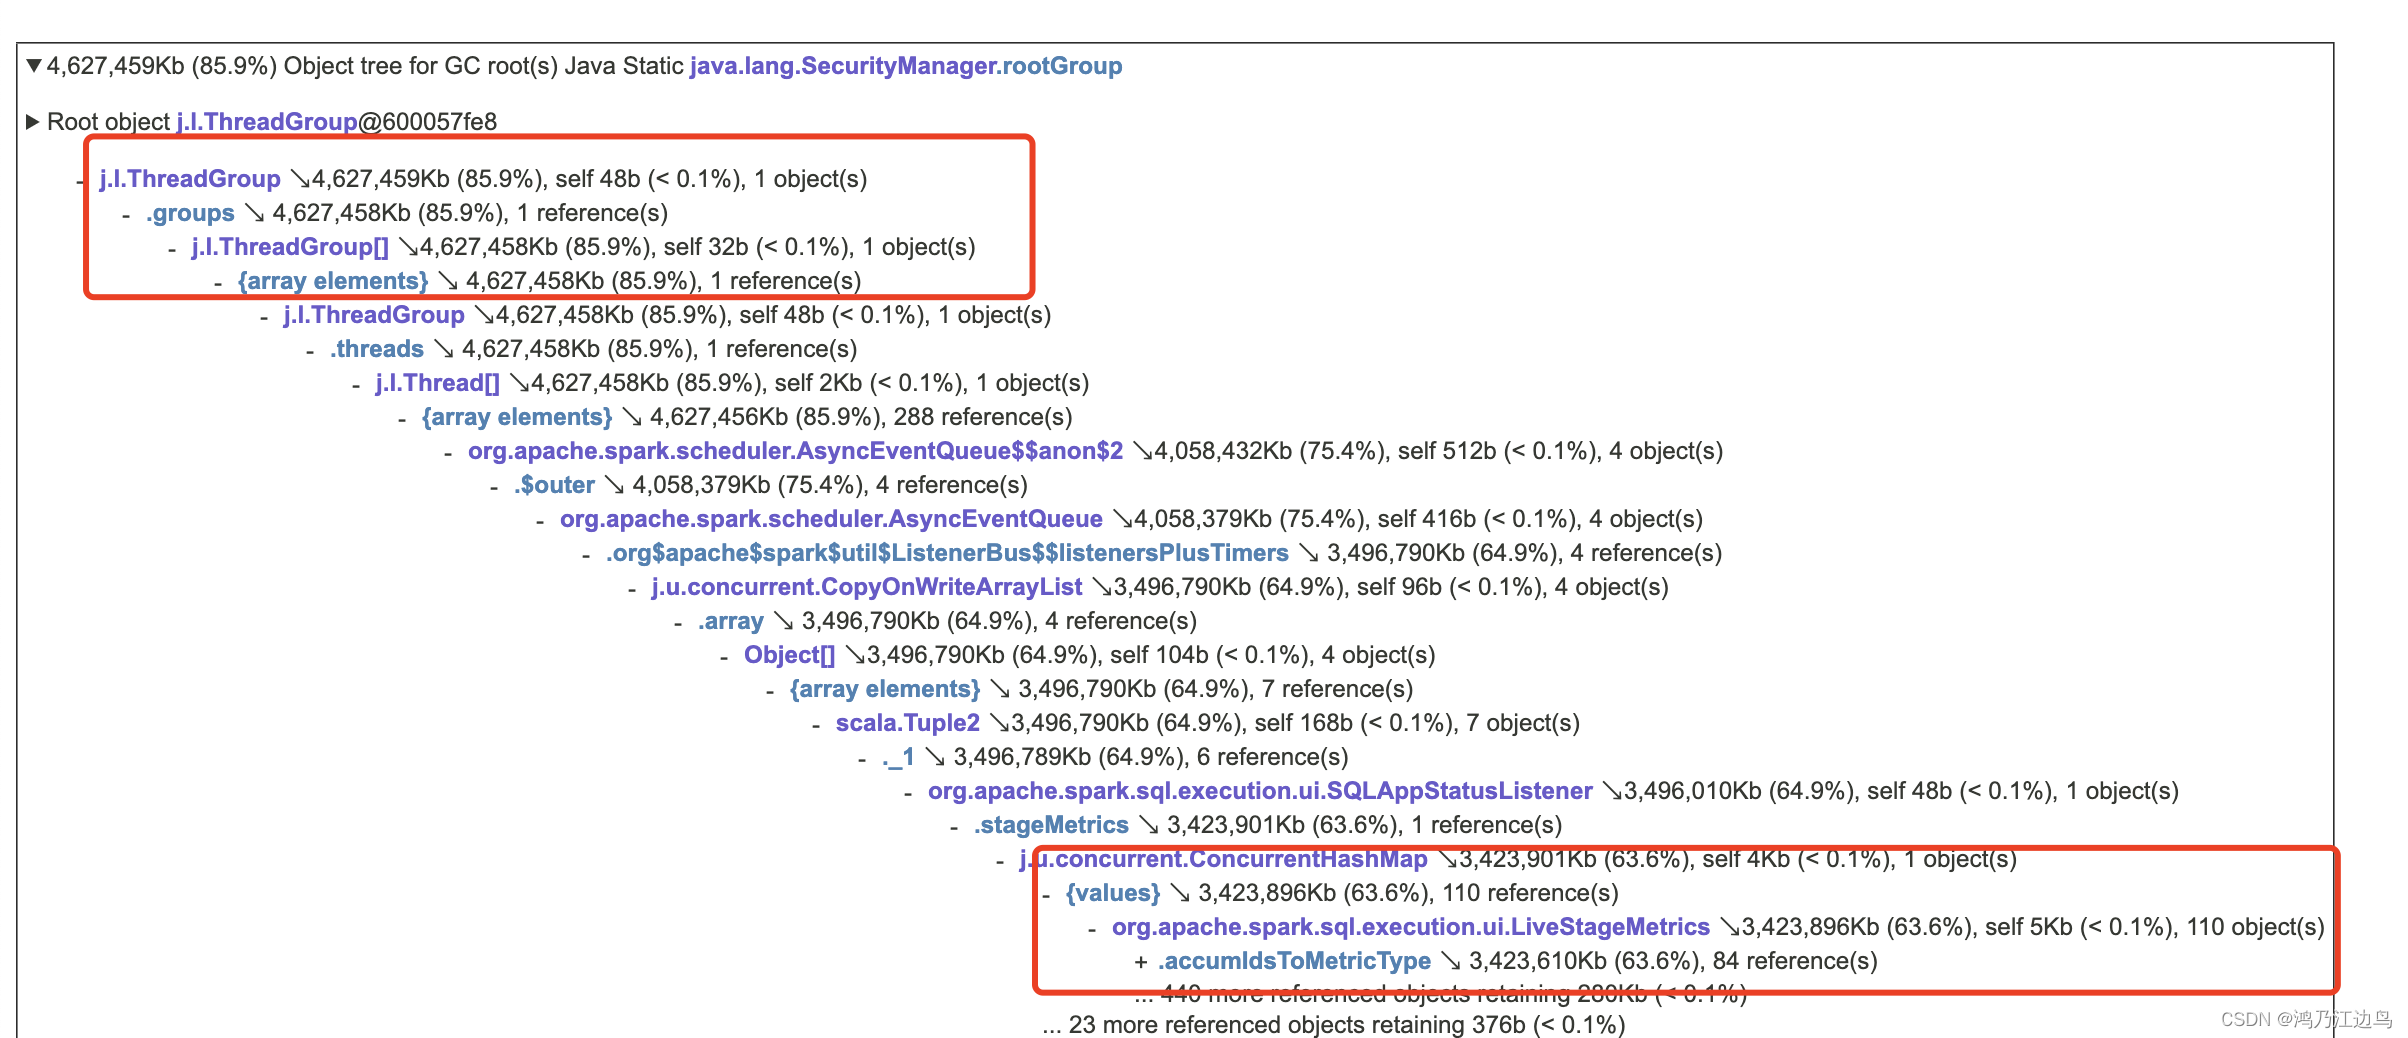The height and width of the screenshot is (1038, 2408).
Task: Open the scala.Tuple2 class link
Action: pos(908,723)
